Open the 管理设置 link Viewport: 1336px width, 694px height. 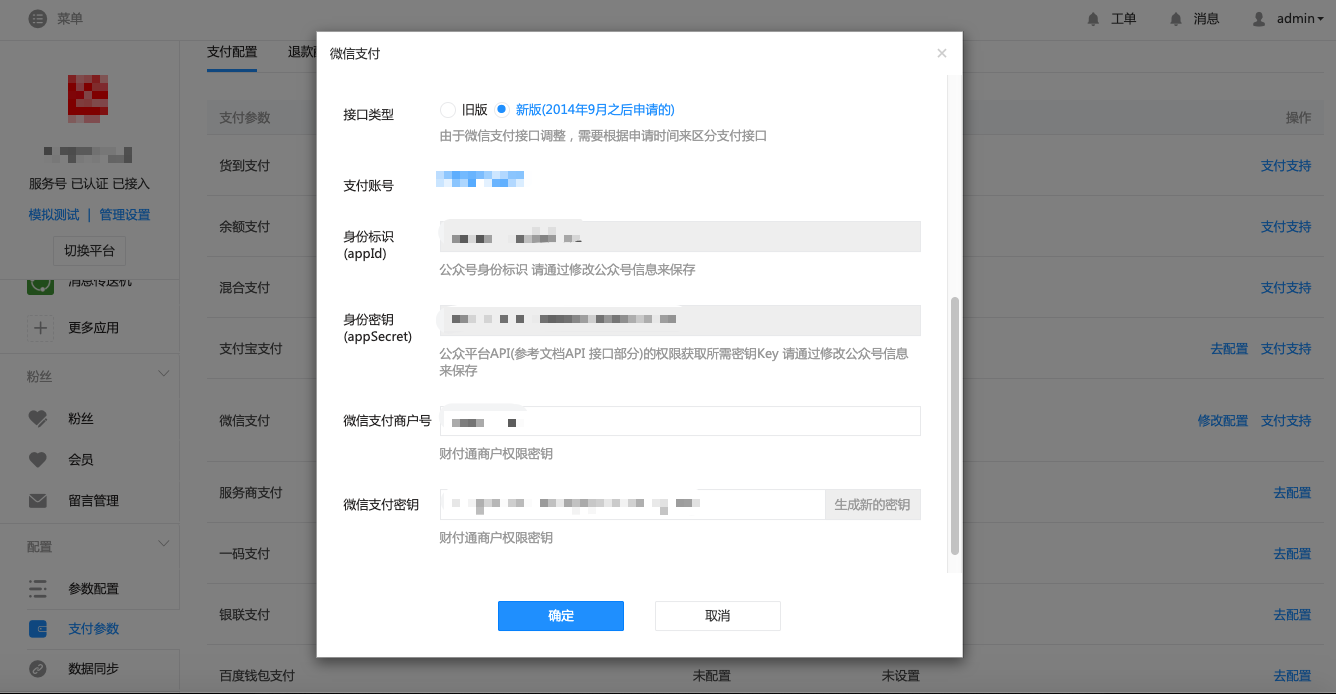click(124, 215)
